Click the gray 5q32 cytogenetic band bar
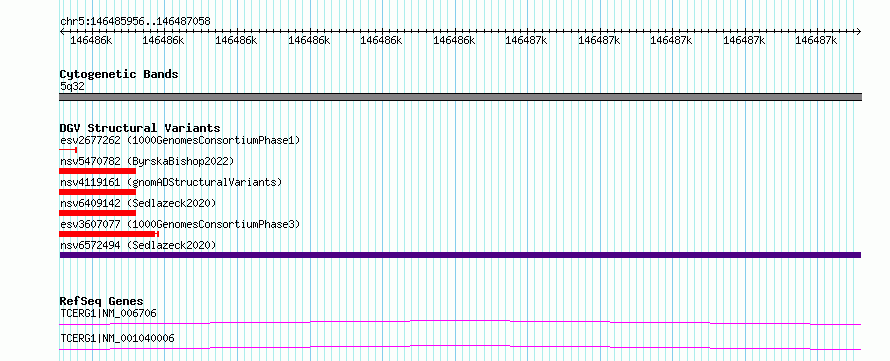Viewport: 890px width, 361px height. click(x=460, y=97)
